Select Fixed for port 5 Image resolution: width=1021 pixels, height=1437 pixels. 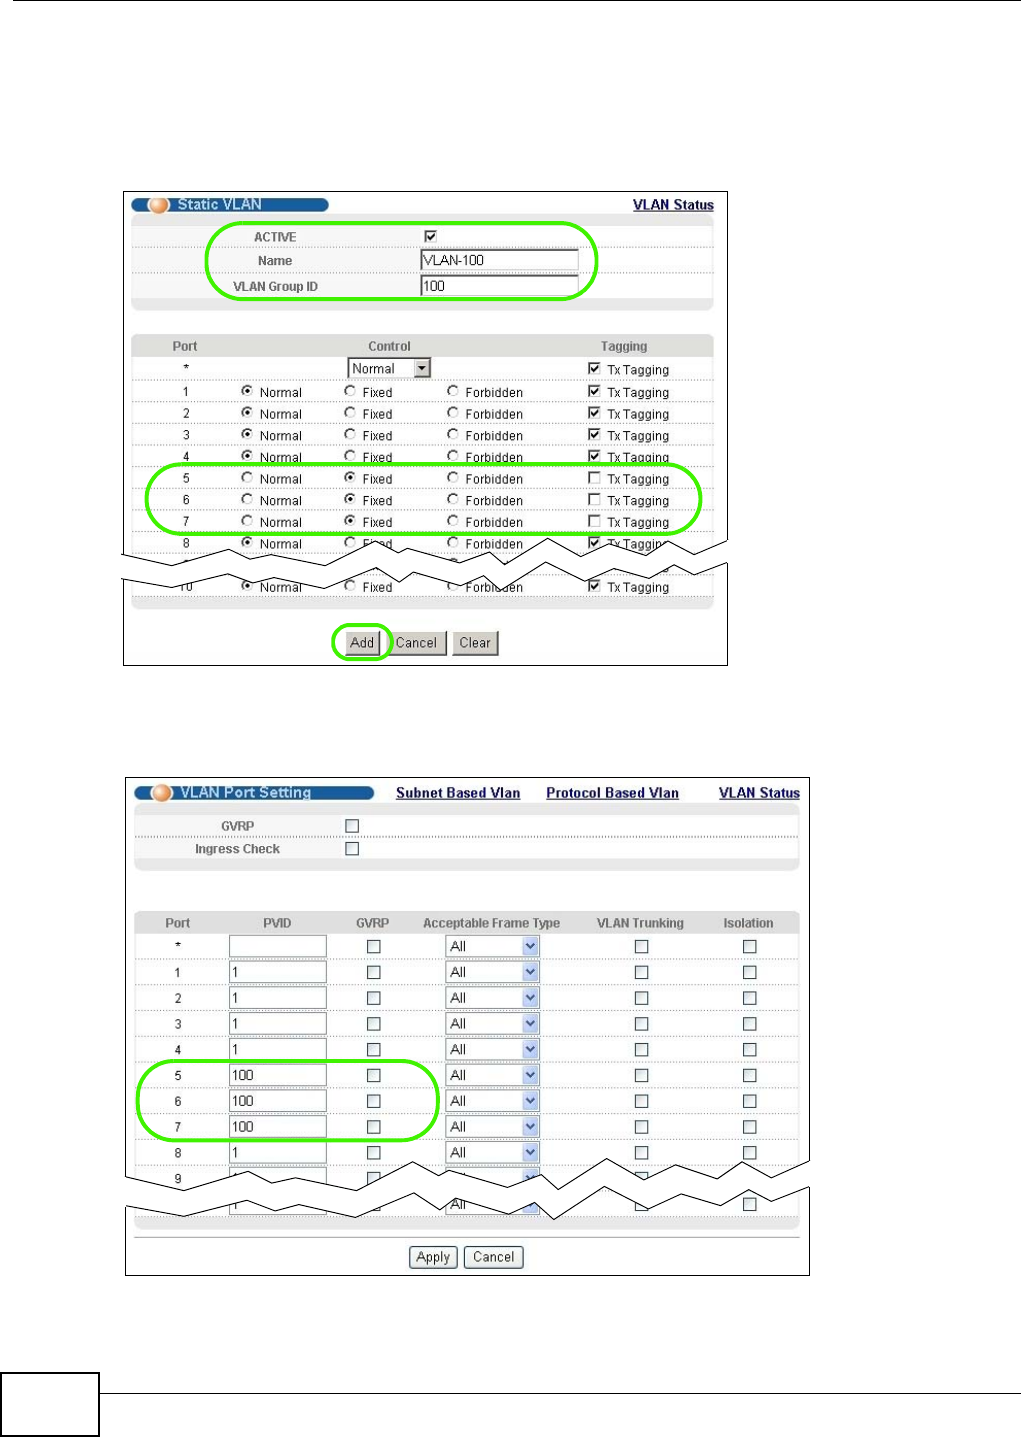point(350,478)
